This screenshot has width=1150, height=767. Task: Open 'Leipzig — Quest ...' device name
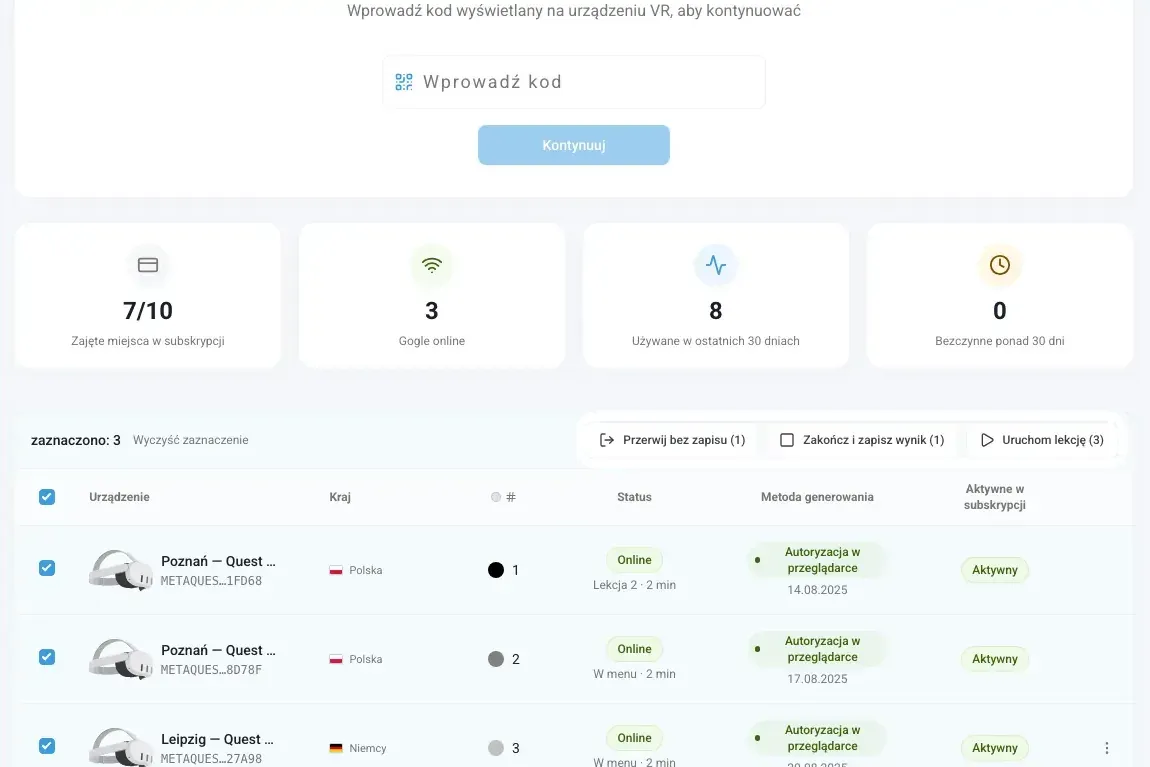(x=217, y=739)
